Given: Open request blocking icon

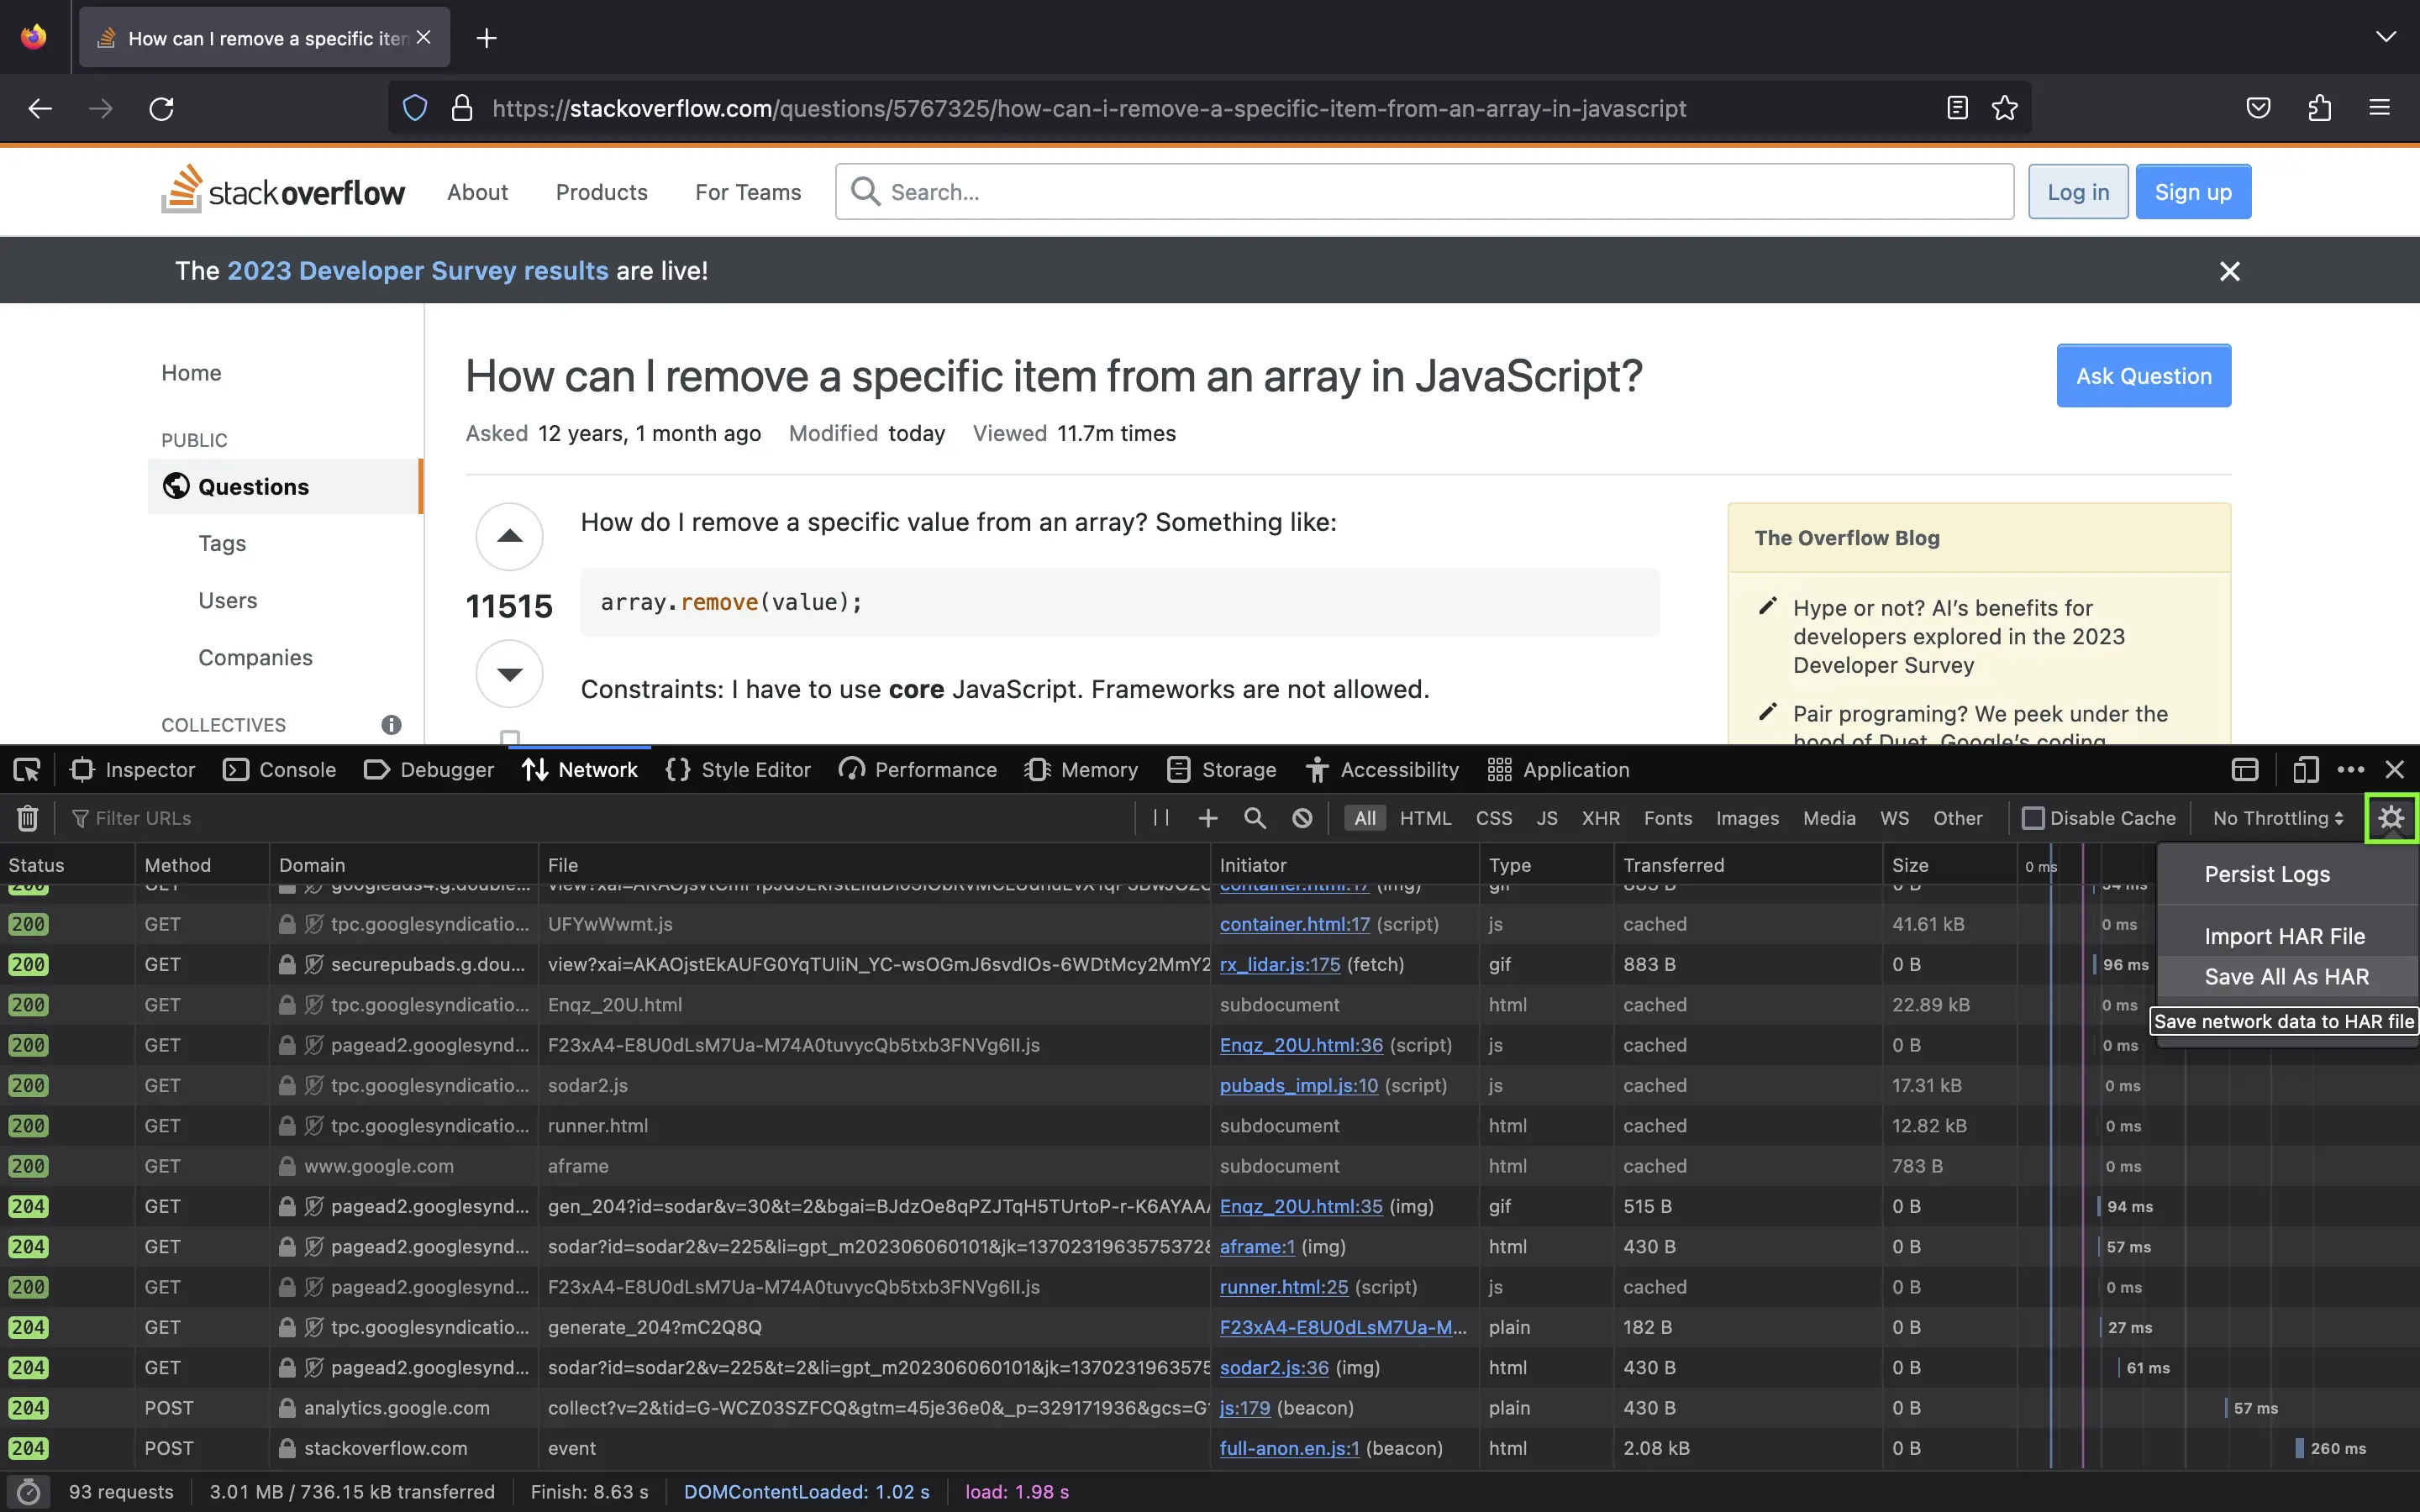Looking at the screenshot, I should click(x=1302, y=818).
